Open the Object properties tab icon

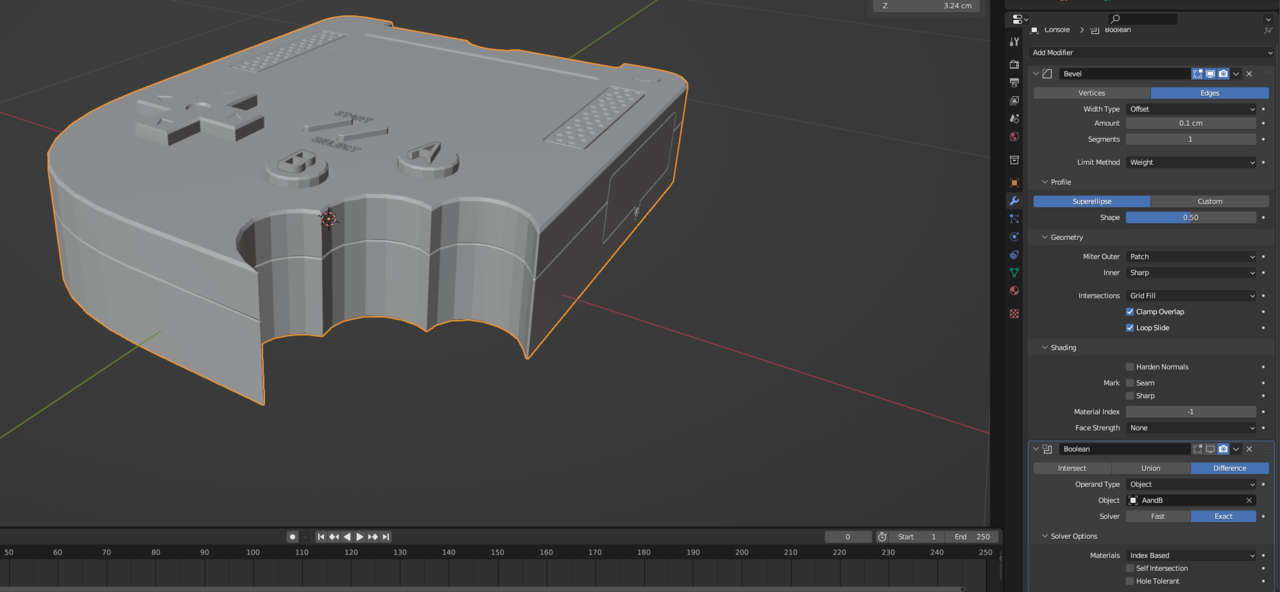1015,183
